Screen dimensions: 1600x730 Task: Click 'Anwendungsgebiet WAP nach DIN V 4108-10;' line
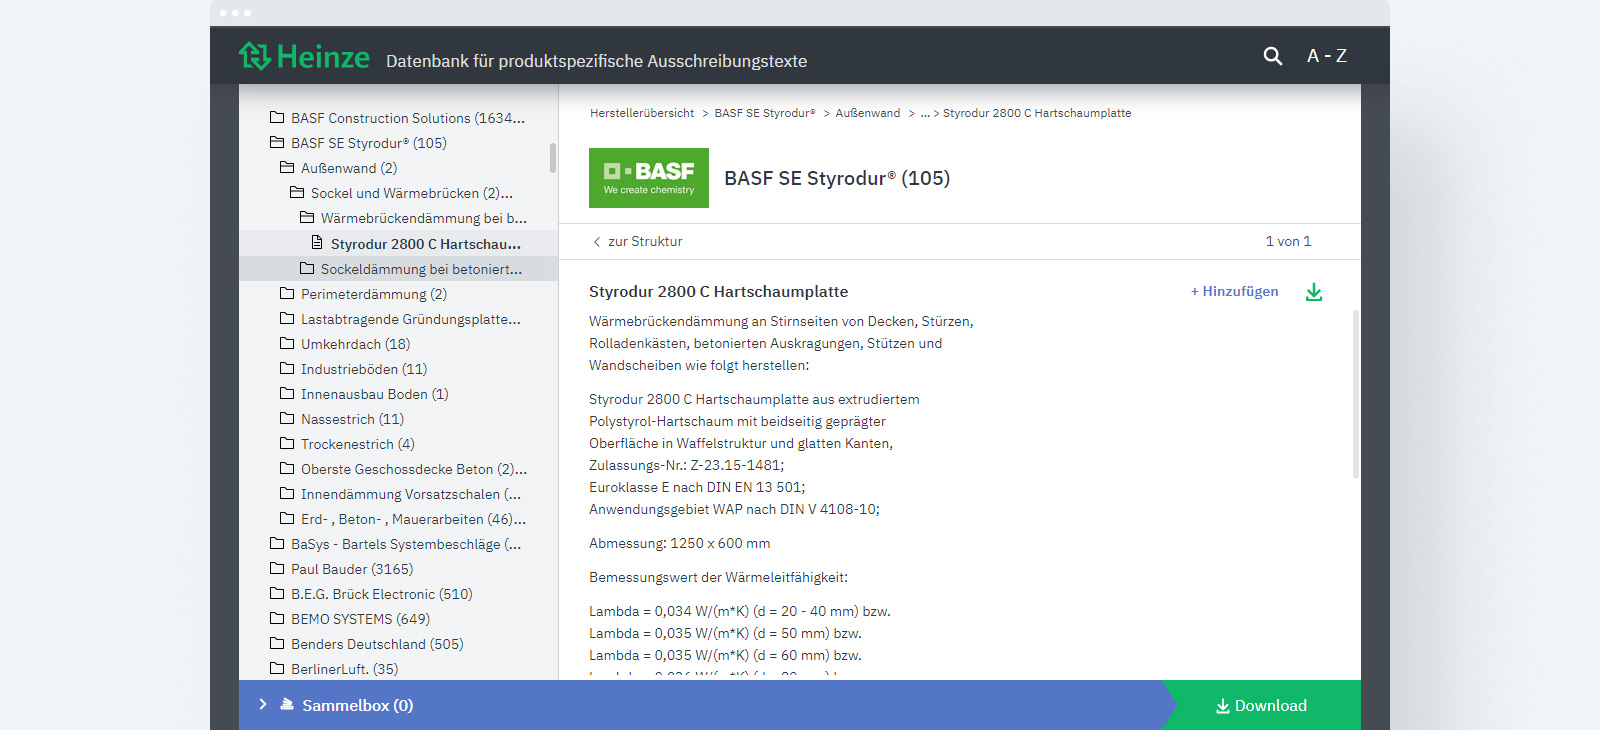[x=734, y=509]
